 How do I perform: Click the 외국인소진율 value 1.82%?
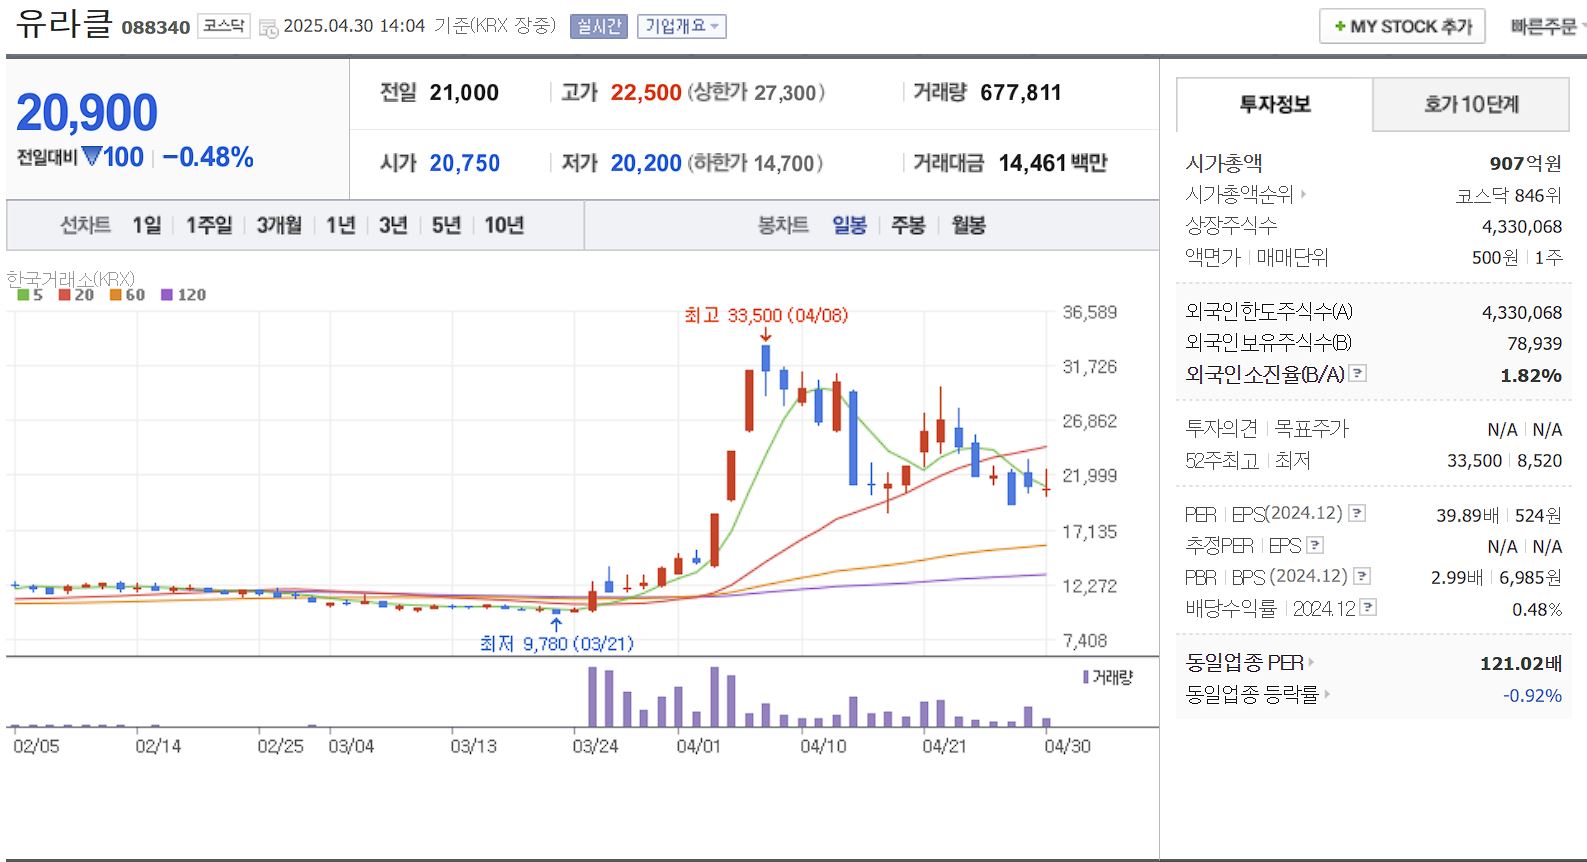1531,375
